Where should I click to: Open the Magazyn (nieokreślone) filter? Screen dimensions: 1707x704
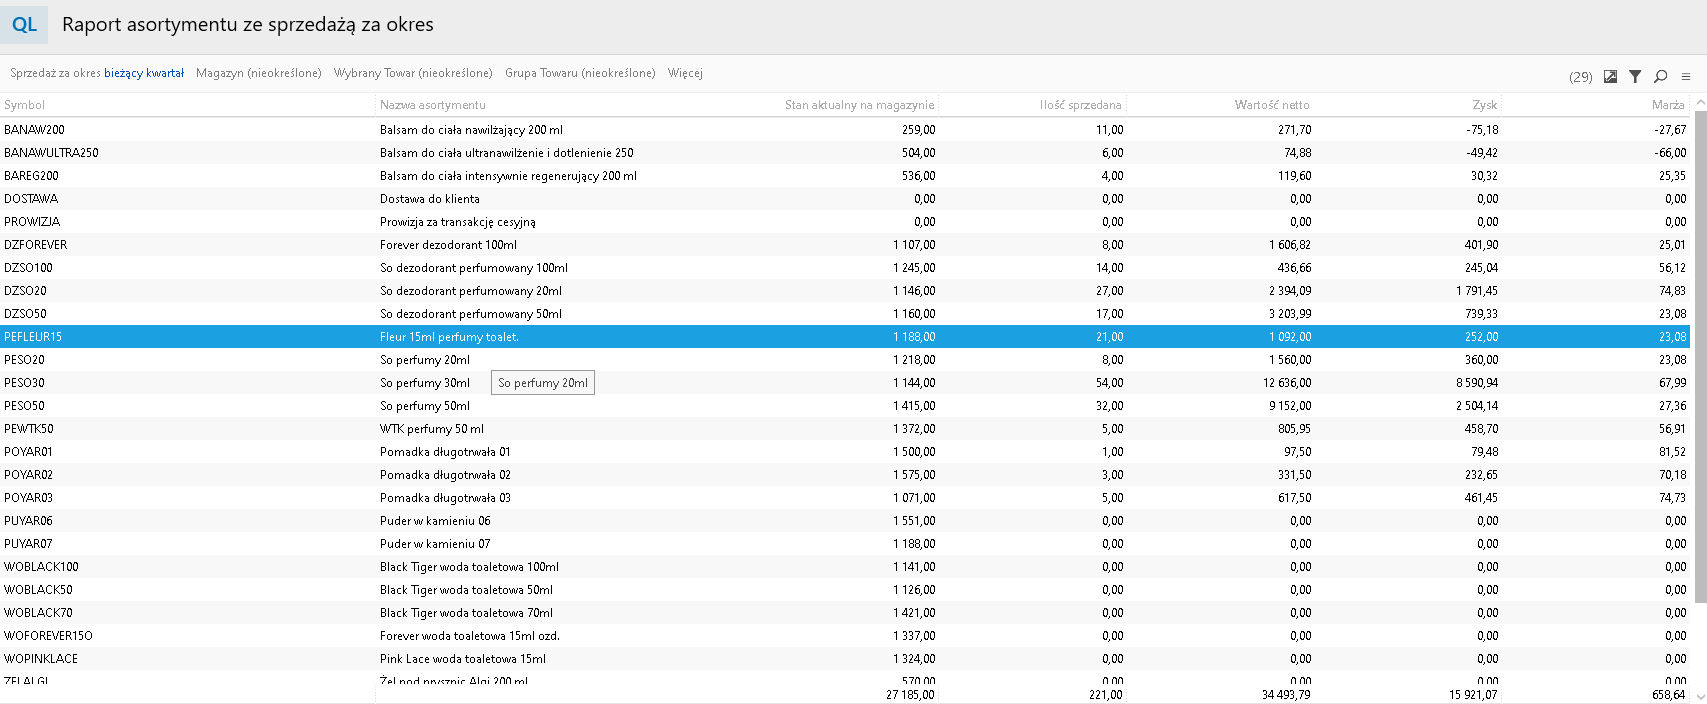click(258, 73)
